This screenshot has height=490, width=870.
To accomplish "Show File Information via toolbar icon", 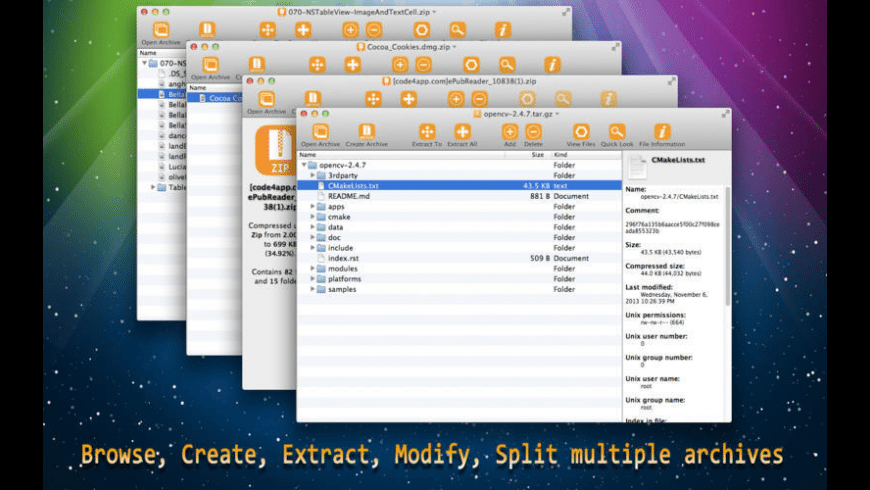I will click(662, 132).
